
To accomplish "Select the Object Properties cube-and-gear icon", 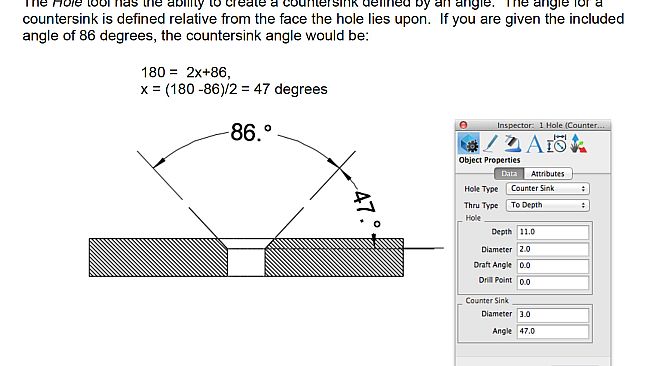I will coord(468,144).
